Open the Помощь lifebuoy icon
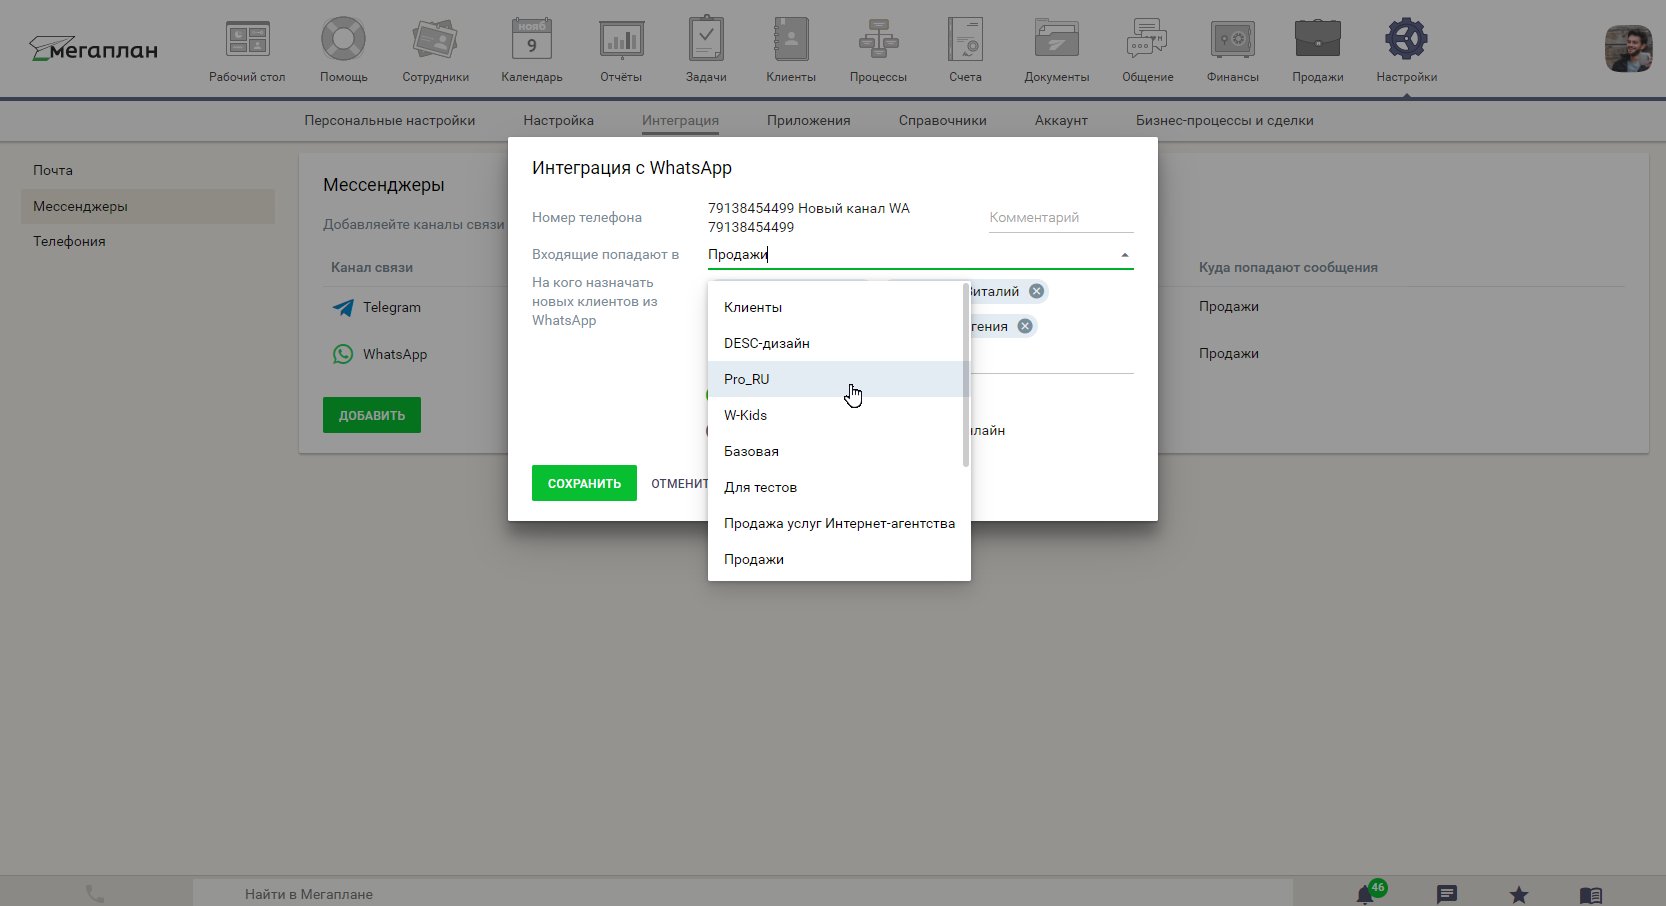This screenshot has height=906, width=1666. click(343, 40)
